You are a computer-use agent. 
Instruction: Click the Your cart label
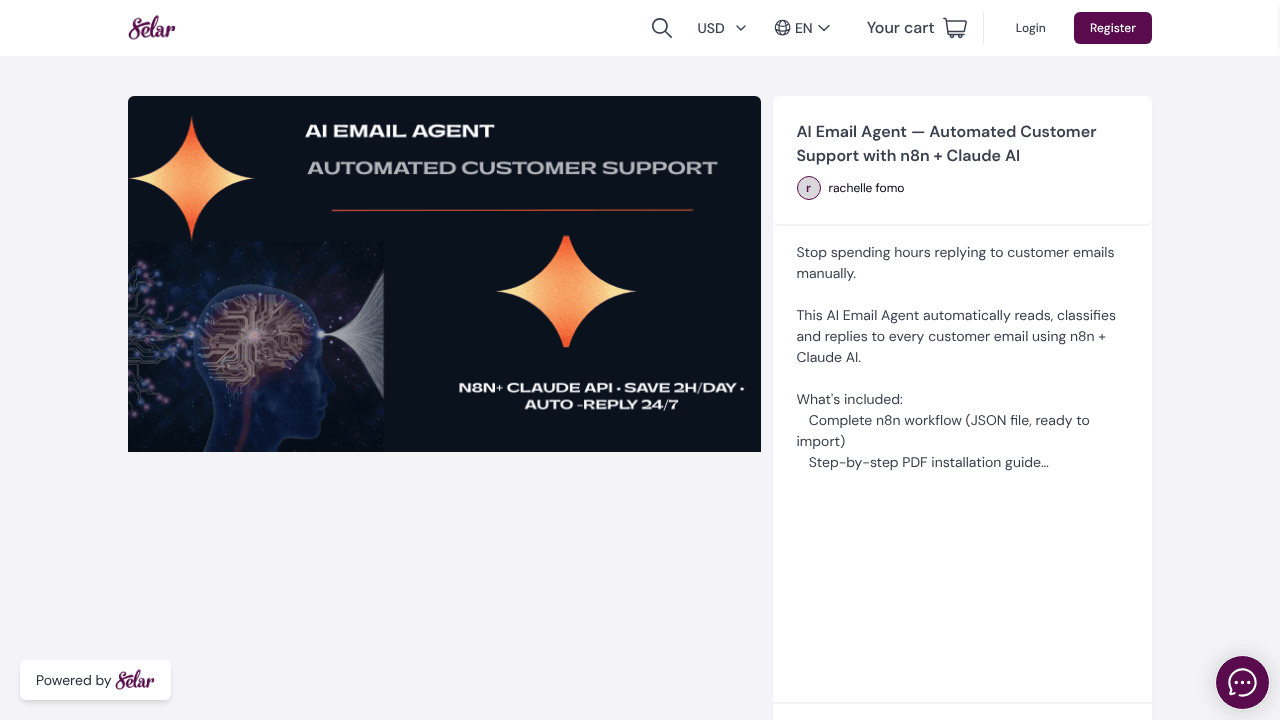(x=900, y=28)
